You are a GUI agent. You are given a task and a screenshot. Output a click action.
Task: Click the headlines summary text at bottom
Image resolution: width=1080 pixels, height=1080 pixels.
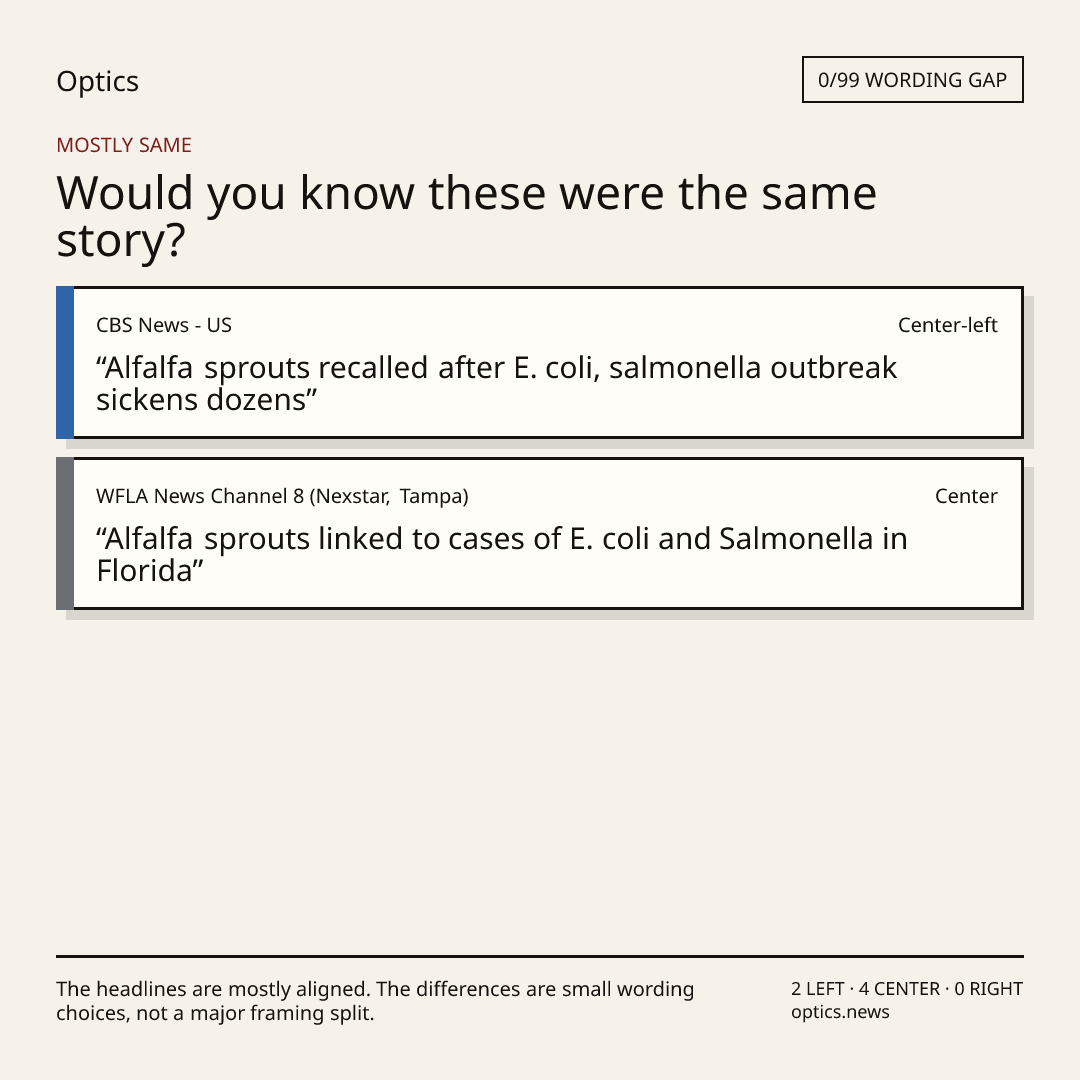(x=375, y=1001)
